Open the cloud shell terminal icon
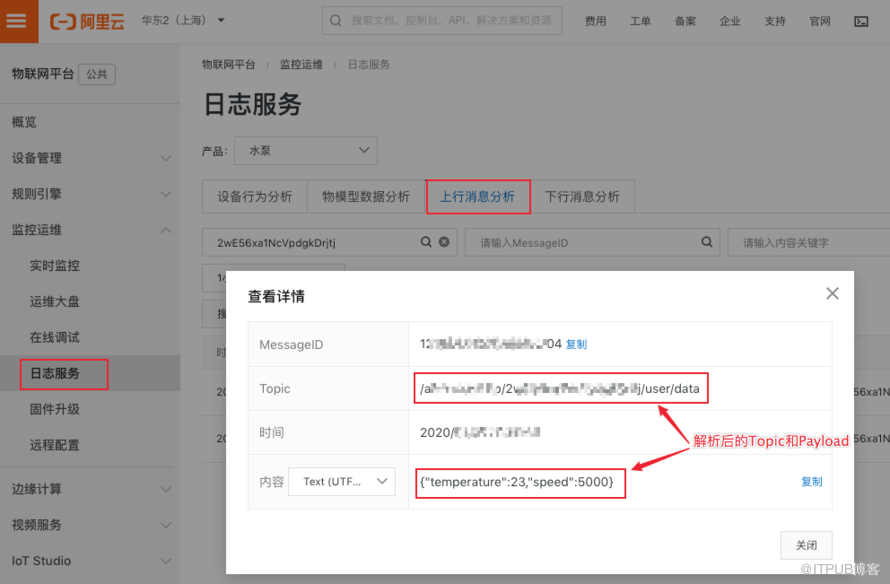 click(861, 21)
